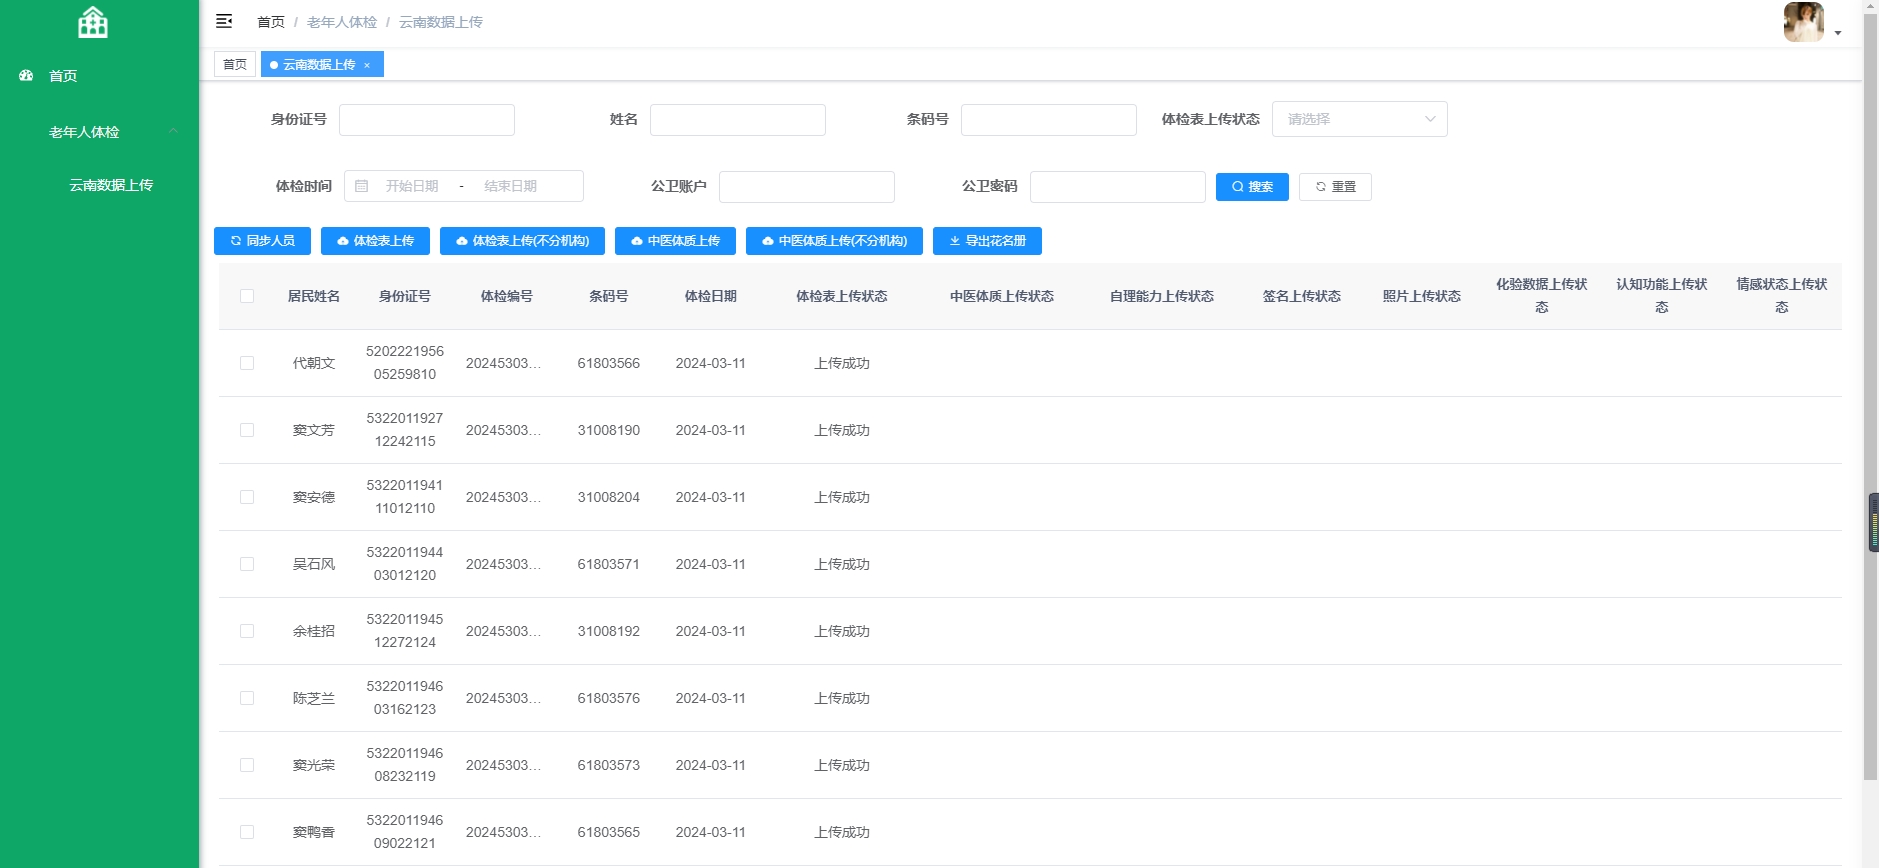1879x868 pixels.
Task: Pick the 开始日期 start date
Action: (412, 186)
